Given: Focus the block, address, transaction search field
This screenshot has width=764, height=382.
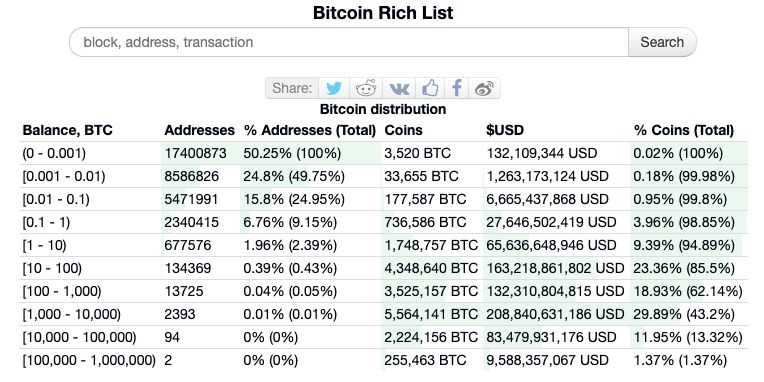Looking at the screenshot, I should tap(349, 42).
